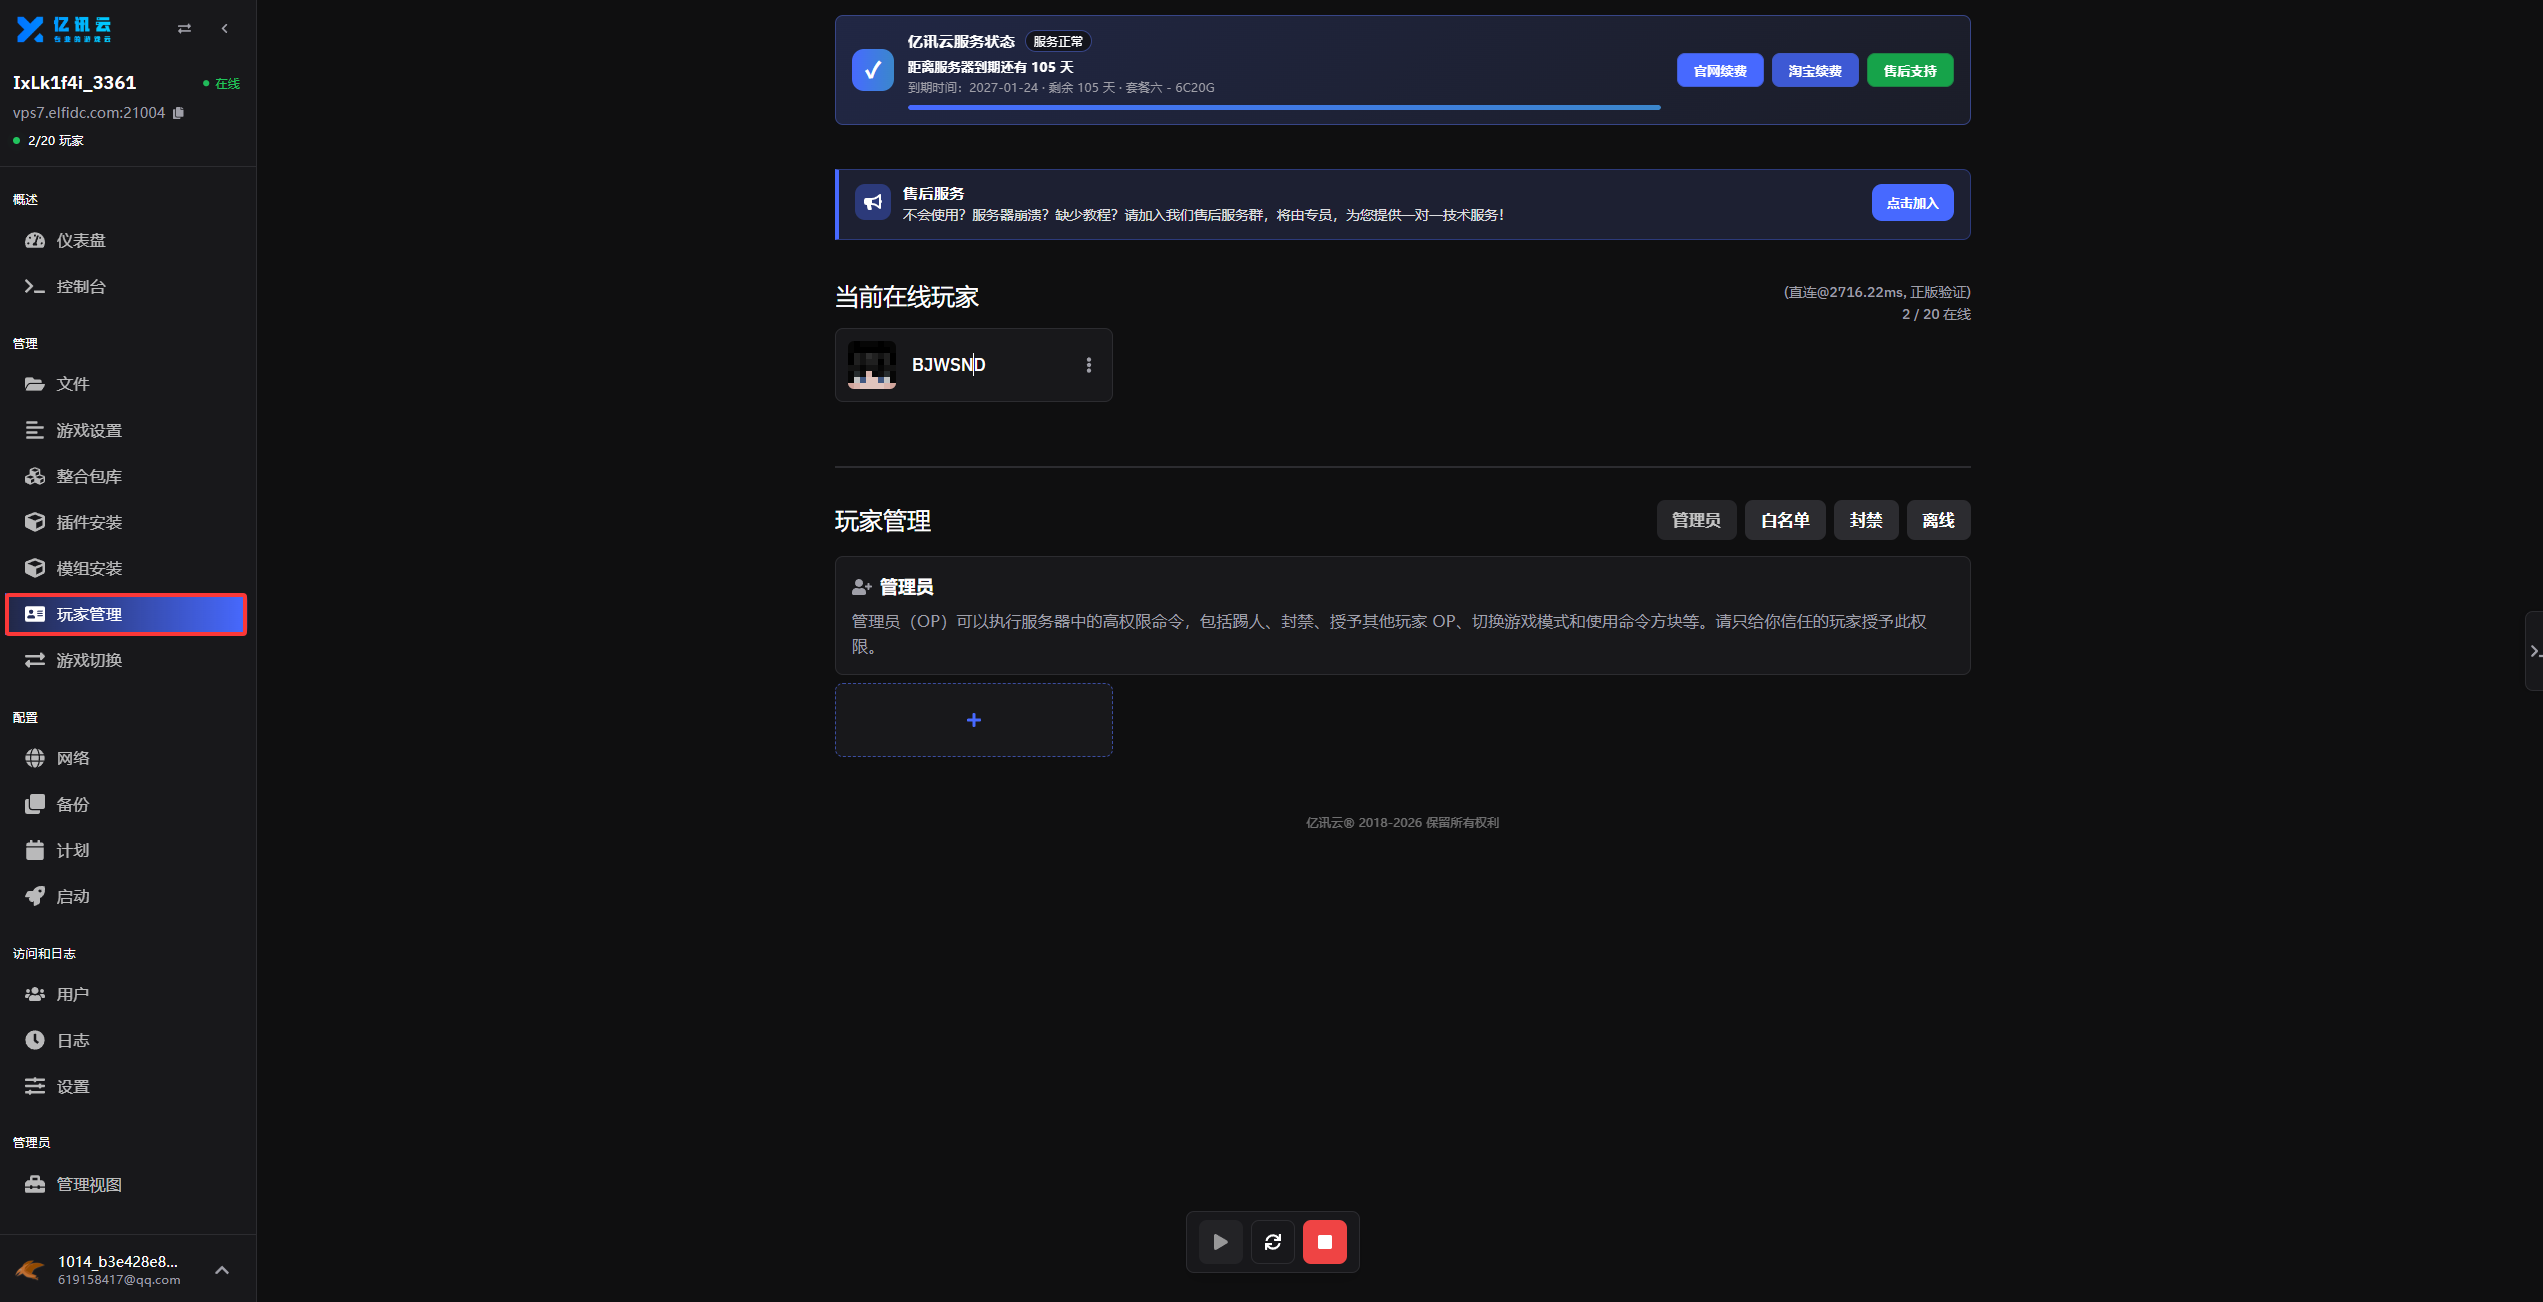This screenshot has height=1302, width=2543.
Task: Click the join group button (点击加入)
Action: (1912, 203)
